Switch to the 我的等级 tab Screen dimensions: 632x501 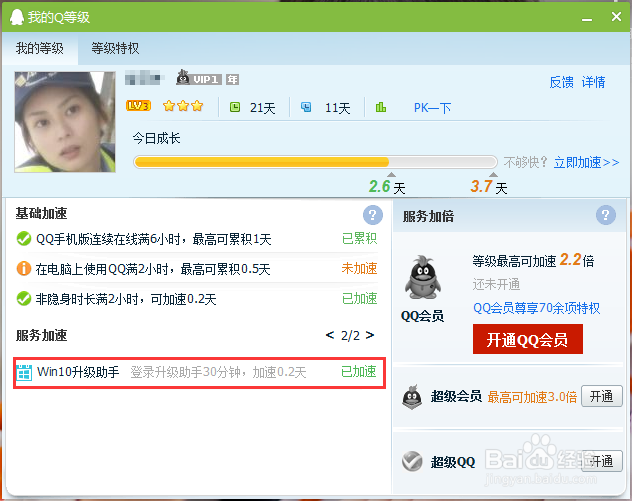40,48
